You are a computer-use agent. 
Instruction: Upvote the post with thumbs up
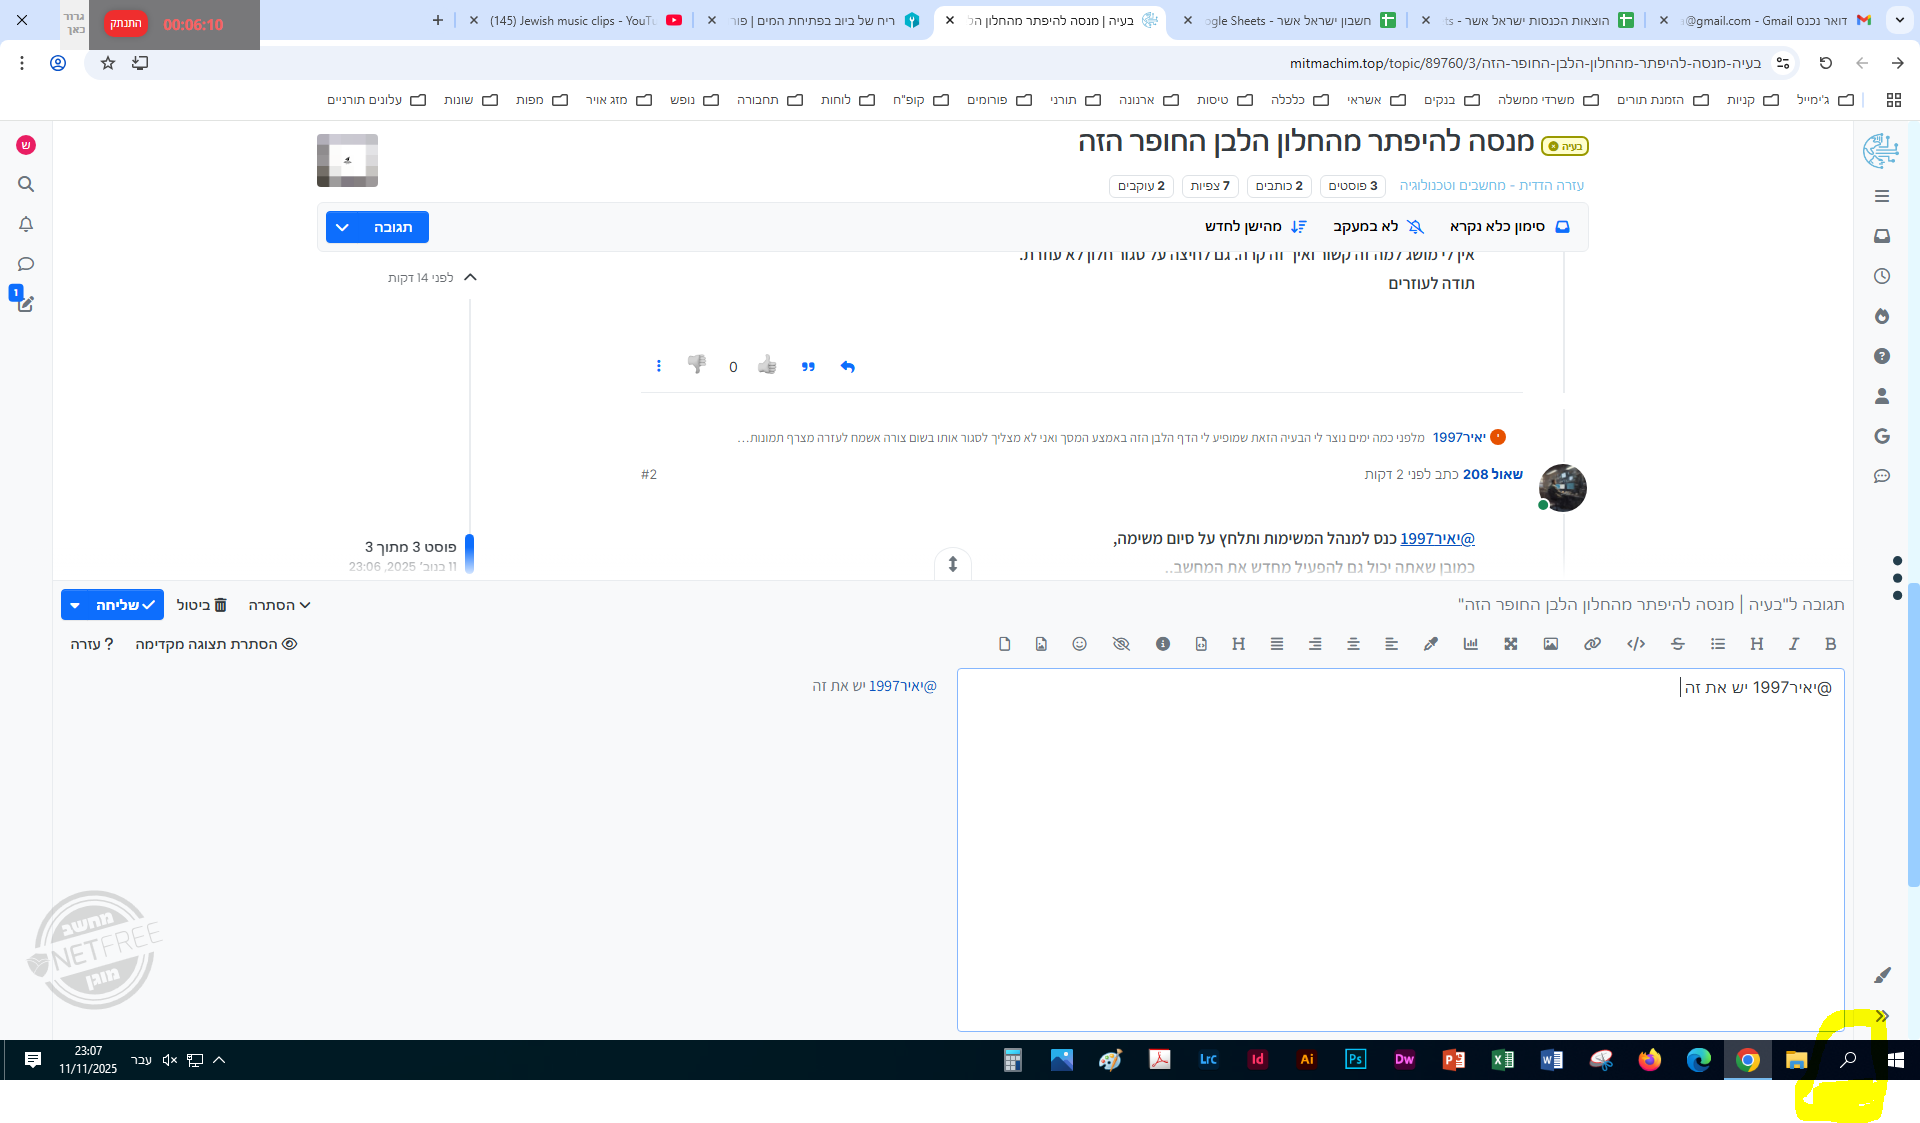tap(767, 366)
